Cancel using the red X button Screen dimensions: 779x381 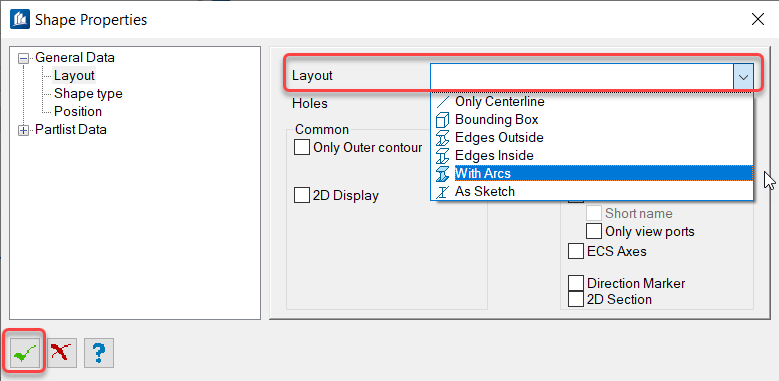coord(62,353)
